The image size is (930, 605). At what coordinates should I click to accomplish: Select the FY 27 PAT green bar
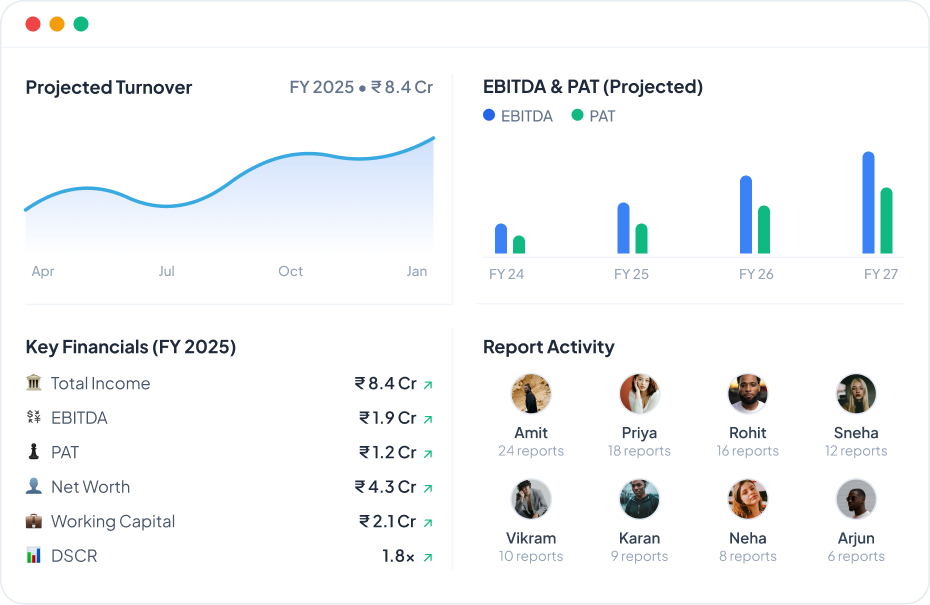coord(886,221)
